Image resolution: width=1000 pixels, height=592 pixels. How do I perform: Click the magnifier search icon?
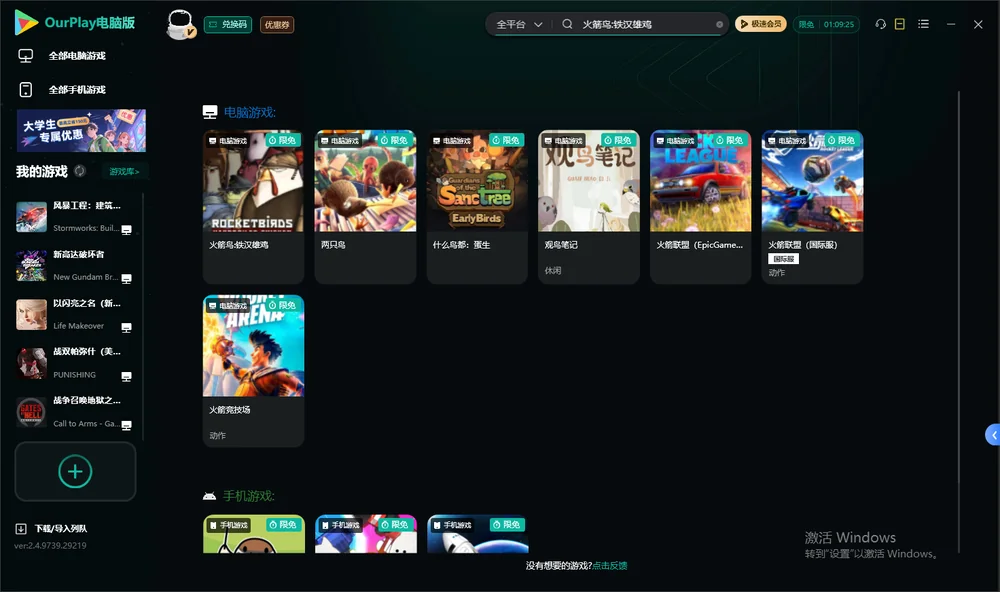[567, 24]
